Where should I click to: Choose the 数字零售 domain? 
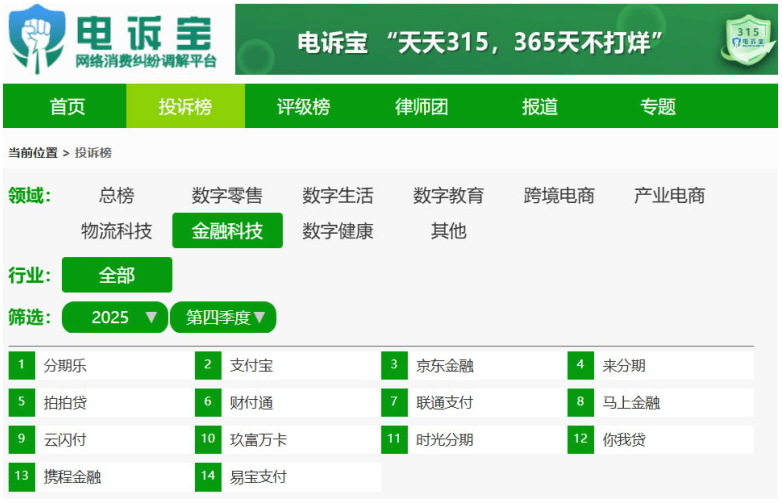[227, 195]
